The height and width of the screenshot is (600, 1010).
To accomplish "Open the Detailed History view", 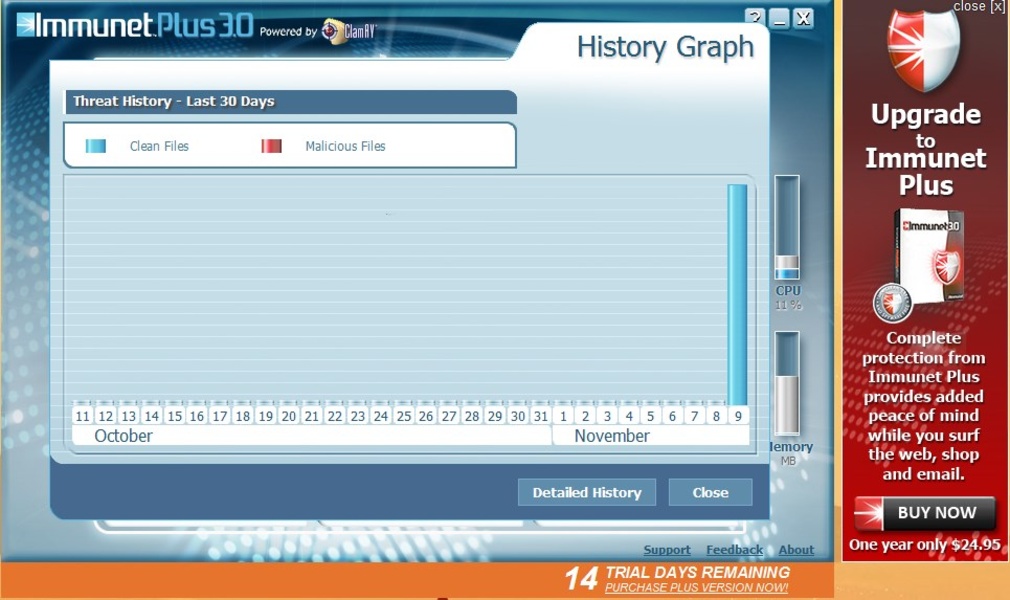I will tap(587, 492).
